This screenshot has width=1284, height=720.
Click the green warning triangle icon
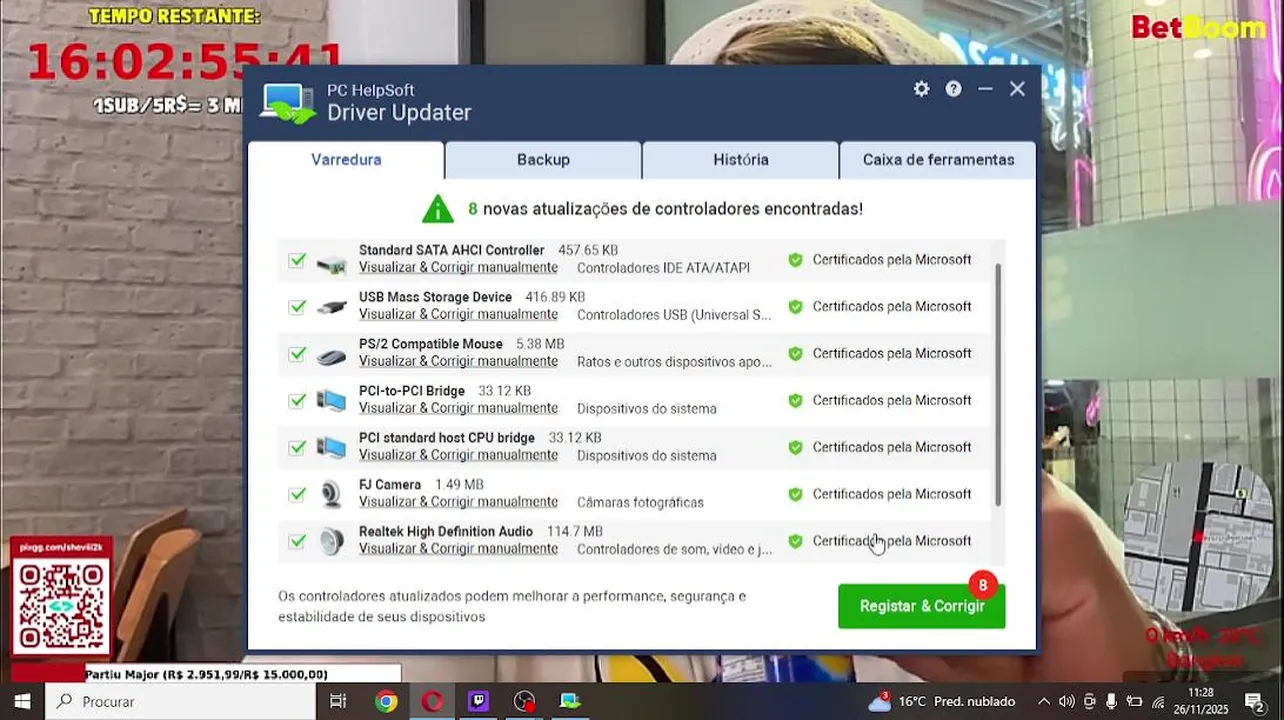click(437, 209)
